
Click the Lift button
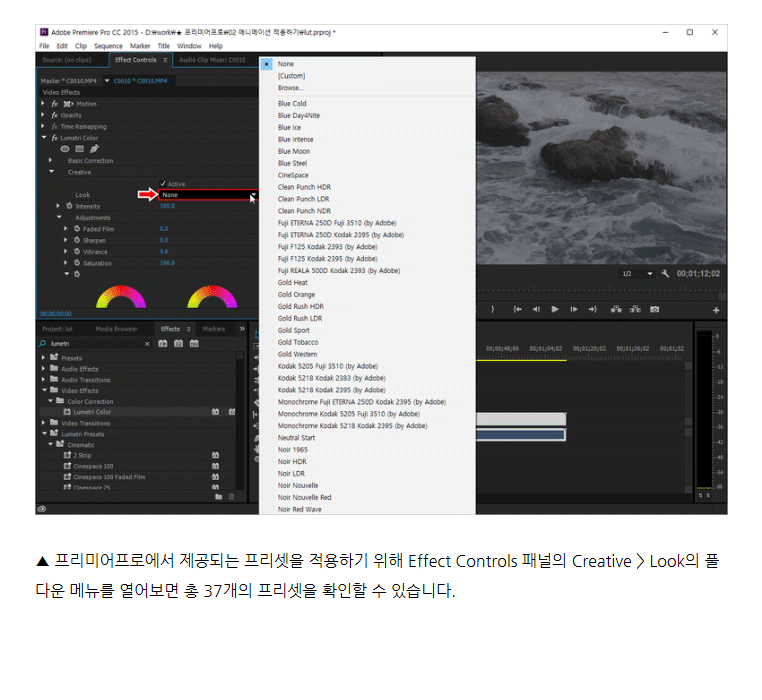[616, 309]
